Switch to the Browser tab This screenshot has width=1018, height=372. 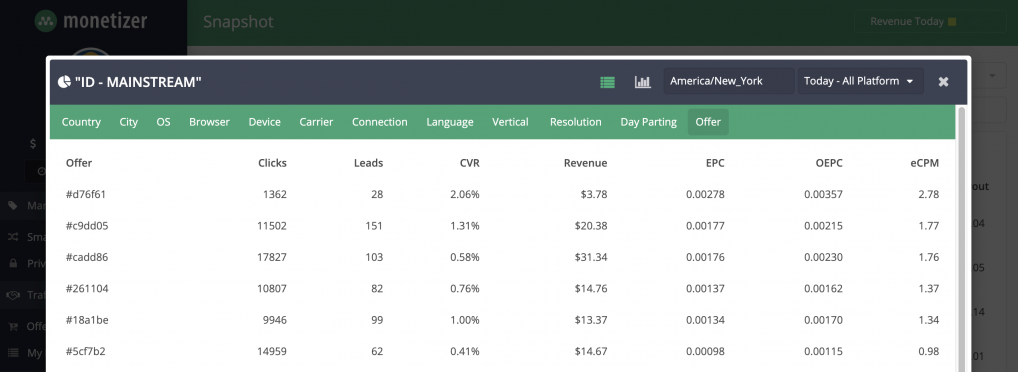210,122
